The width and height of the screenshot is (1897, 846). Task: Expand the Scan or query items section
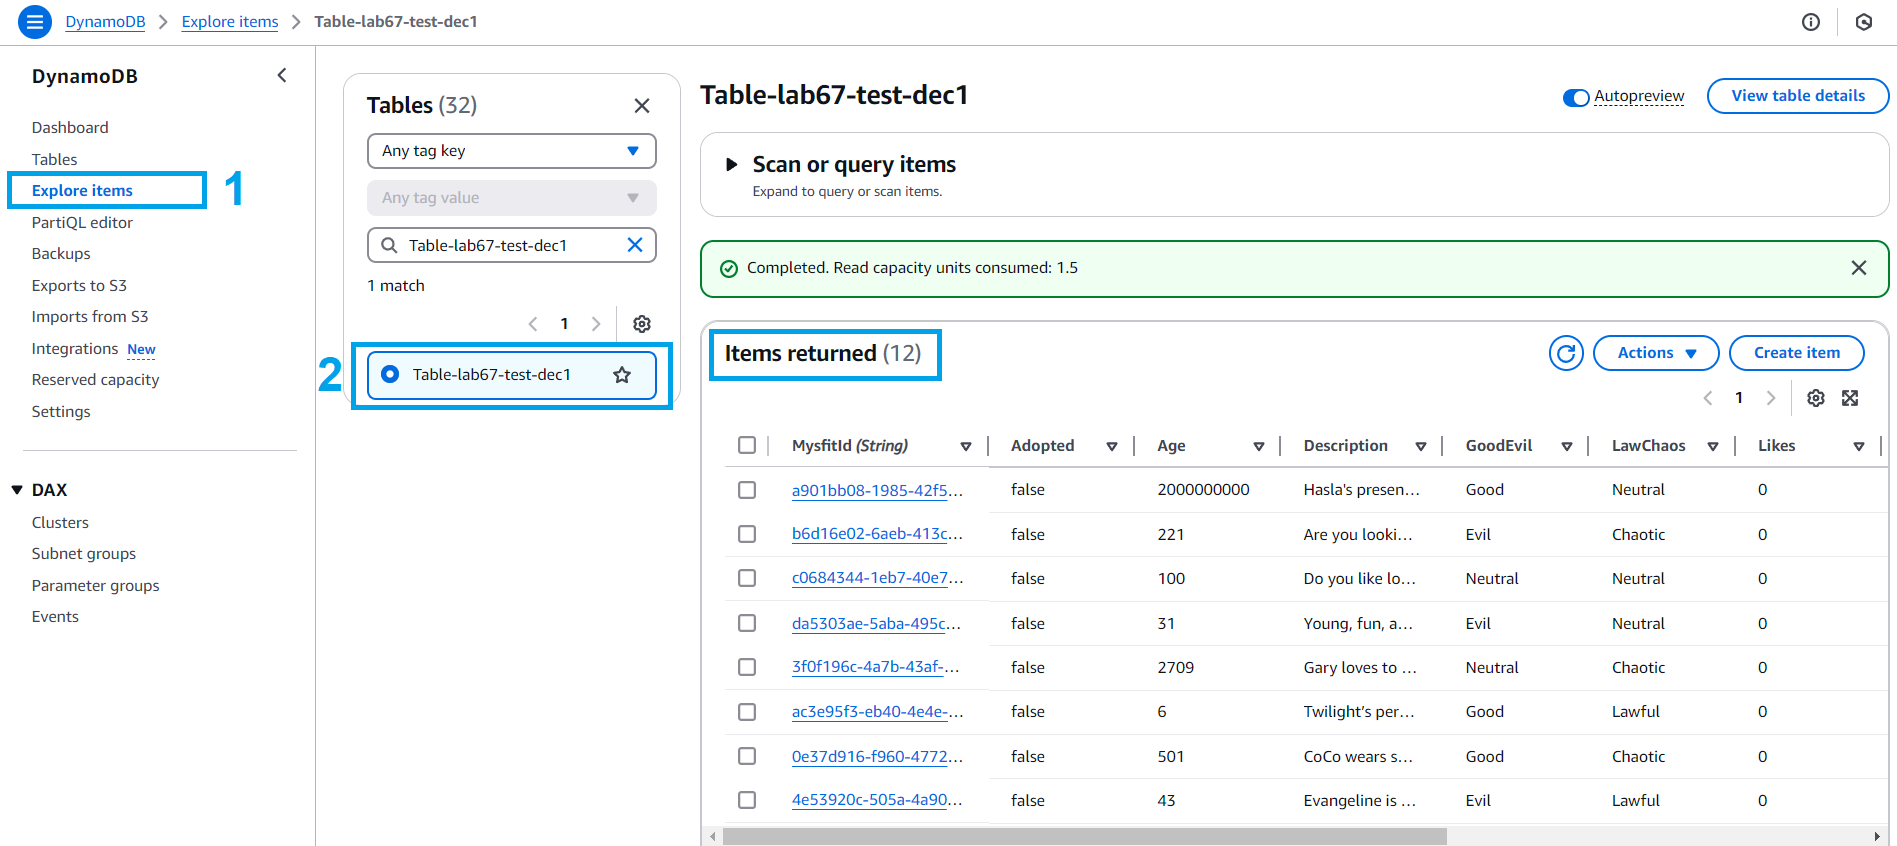click(x=731, y=164)
